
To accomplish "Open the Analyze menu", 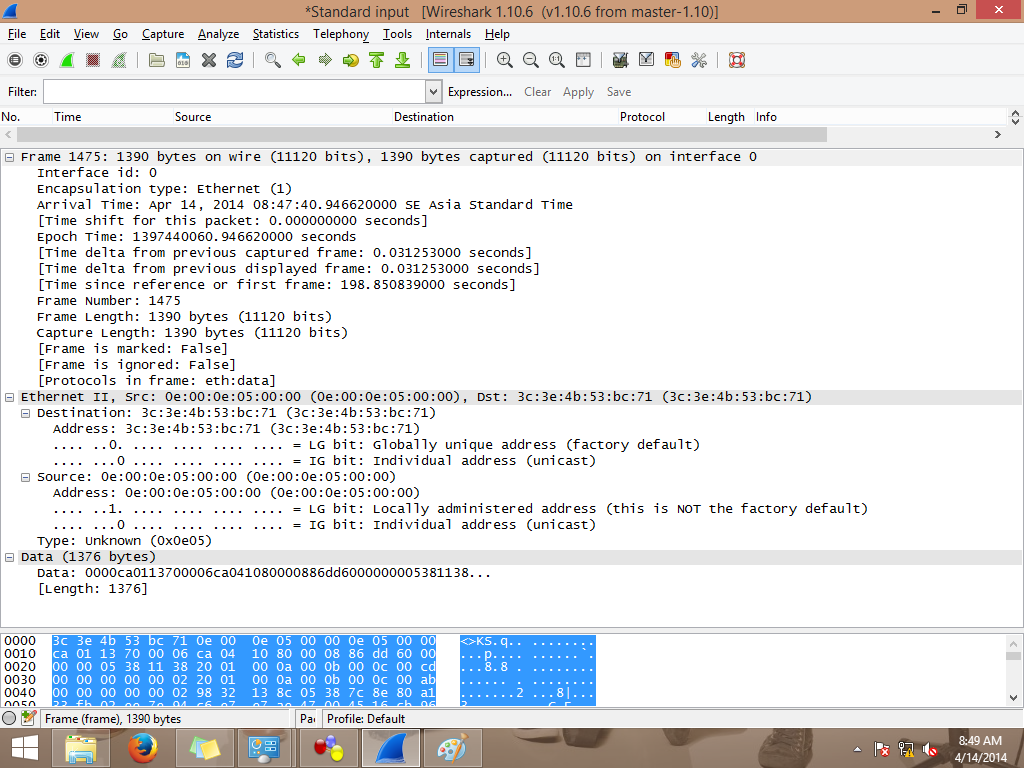I will (218, 34).
